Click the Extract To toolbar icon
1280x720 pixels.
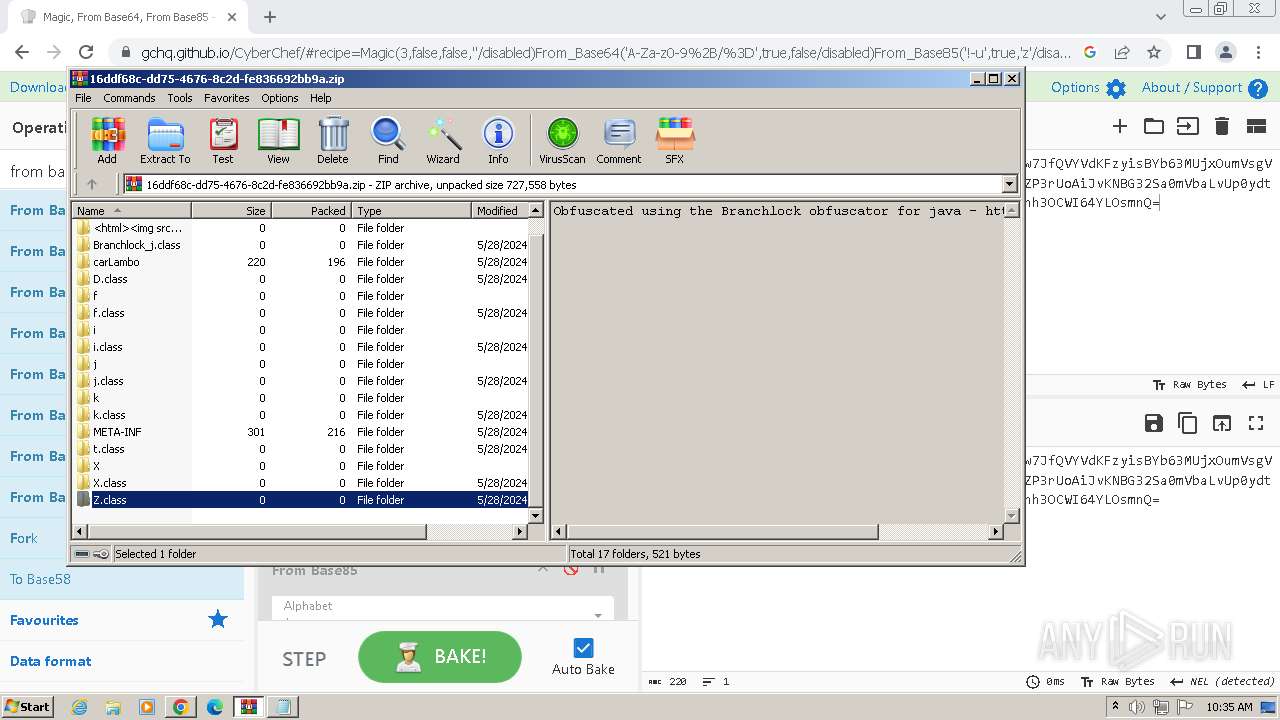(x=165, y=140)
